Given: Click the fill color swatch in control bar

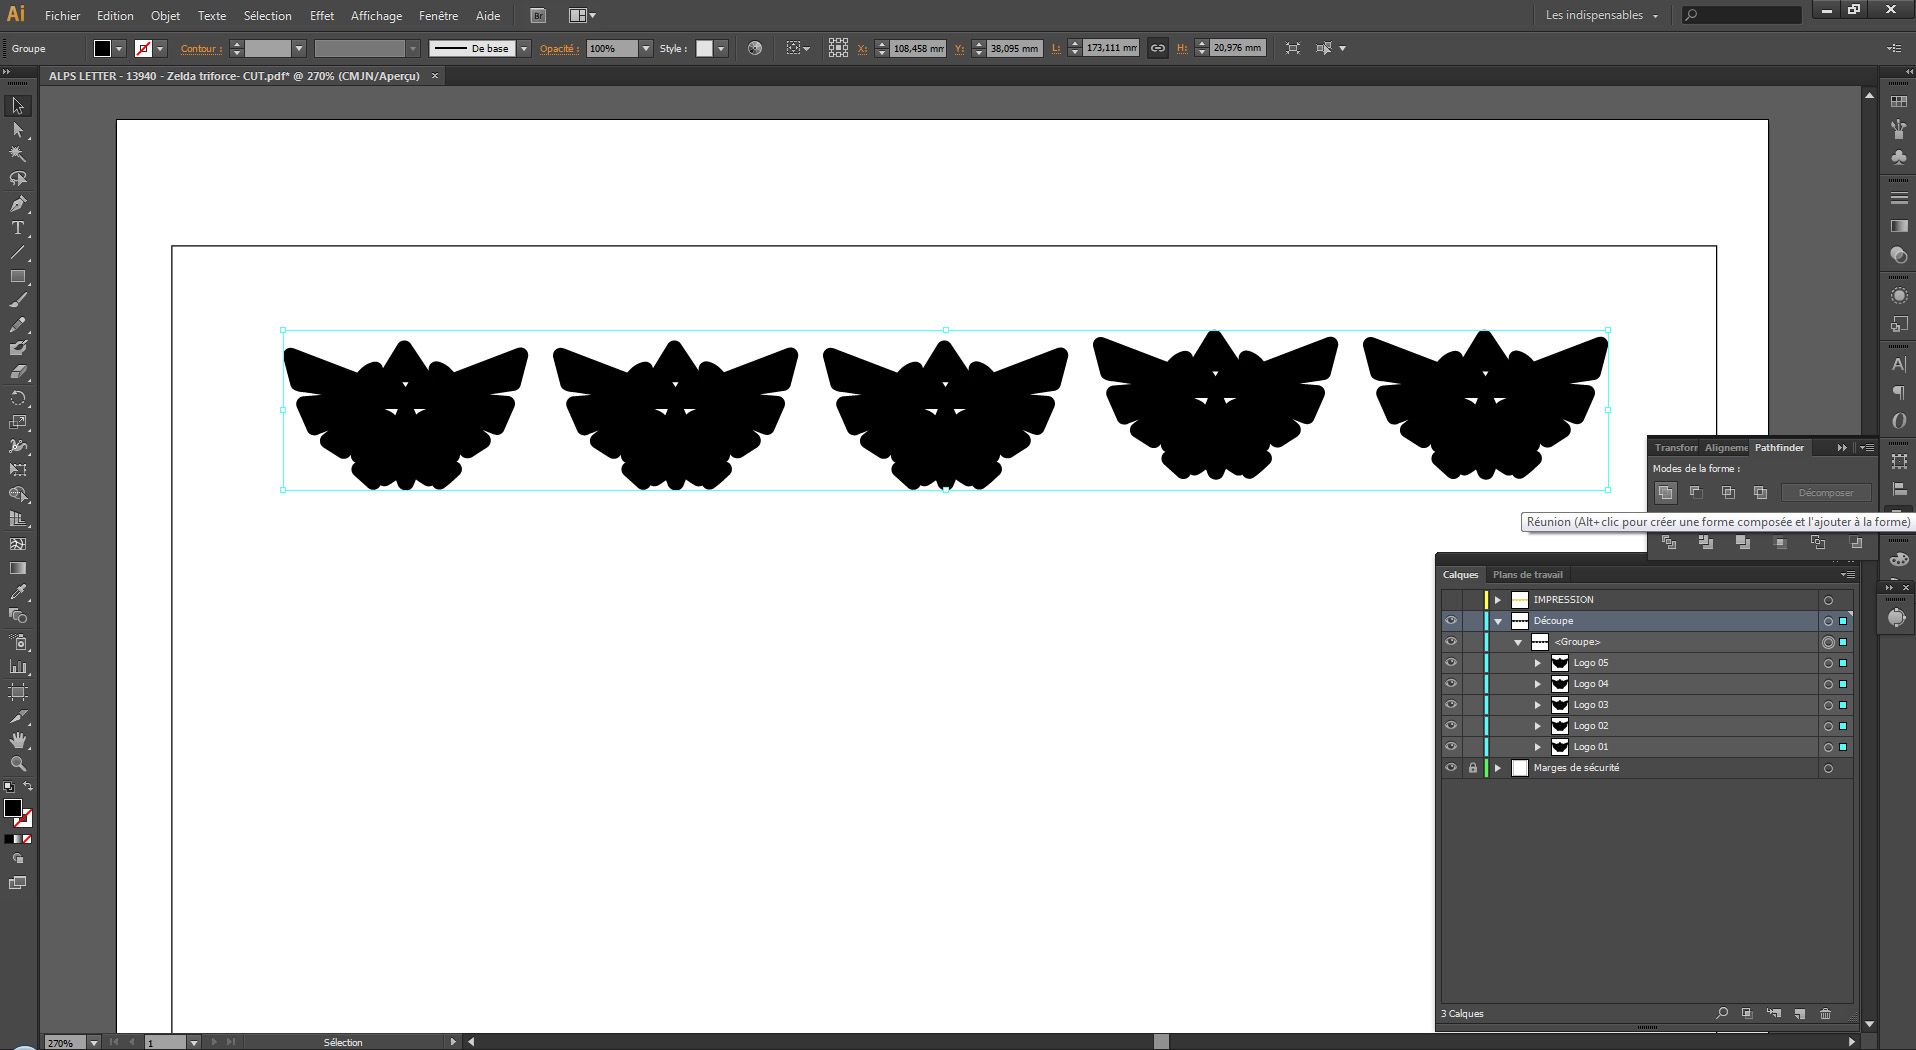Looking at the screenshot, I should point(102,48).
